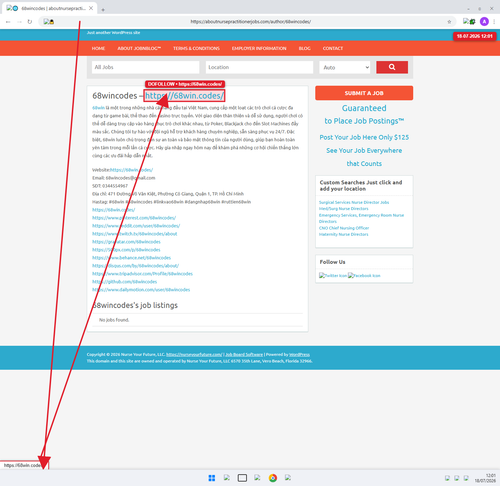Open TERMS & CONDITIONS page
Screen dimensions: 500x486
[x=196, y=48]
